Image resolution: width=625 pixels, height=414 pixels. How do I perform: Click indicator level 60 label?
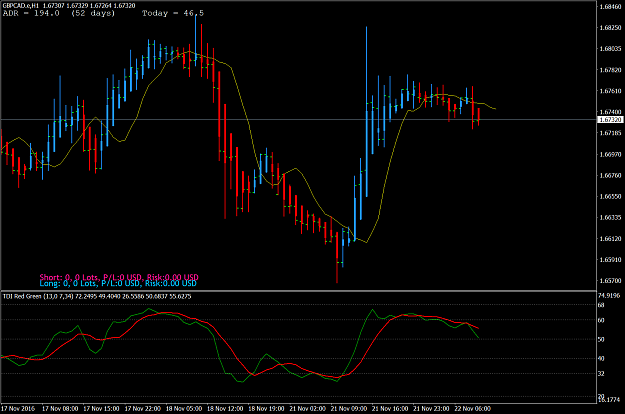[601, 320]
